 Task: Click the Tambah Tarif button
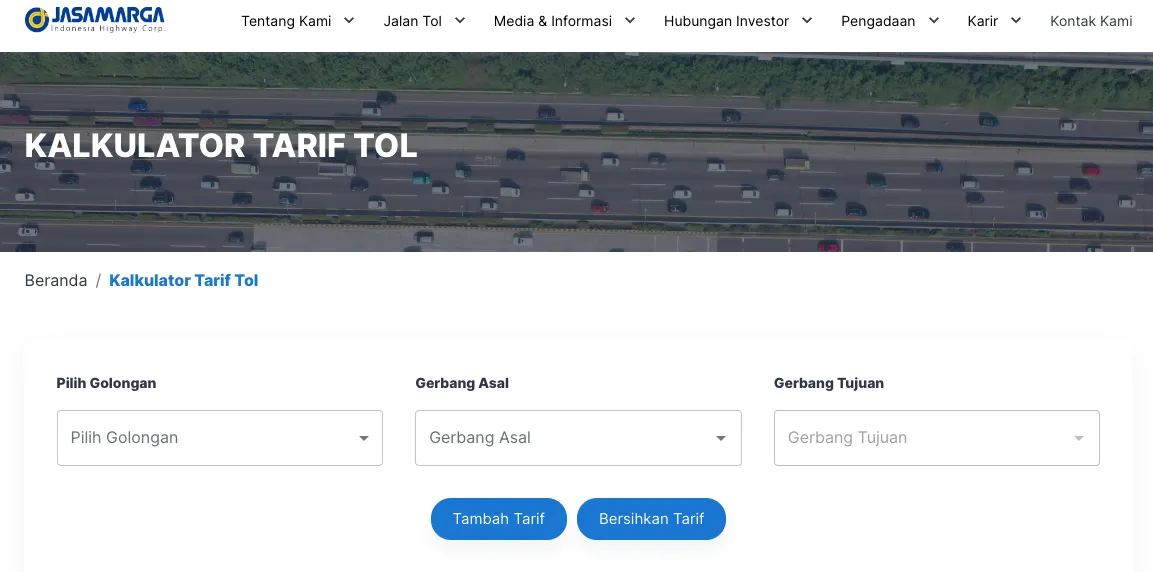tap(499, 519)
